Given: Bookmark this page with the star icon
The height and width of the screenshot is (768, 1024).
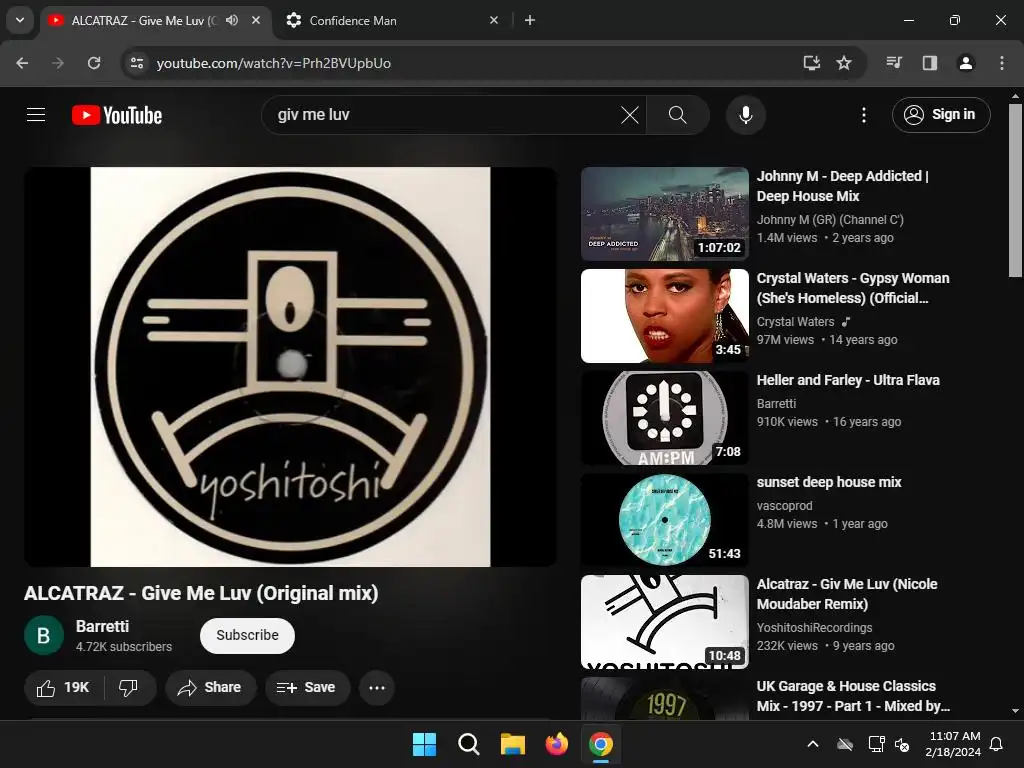Looking at the screenshot, I should [x=844, y=63].
